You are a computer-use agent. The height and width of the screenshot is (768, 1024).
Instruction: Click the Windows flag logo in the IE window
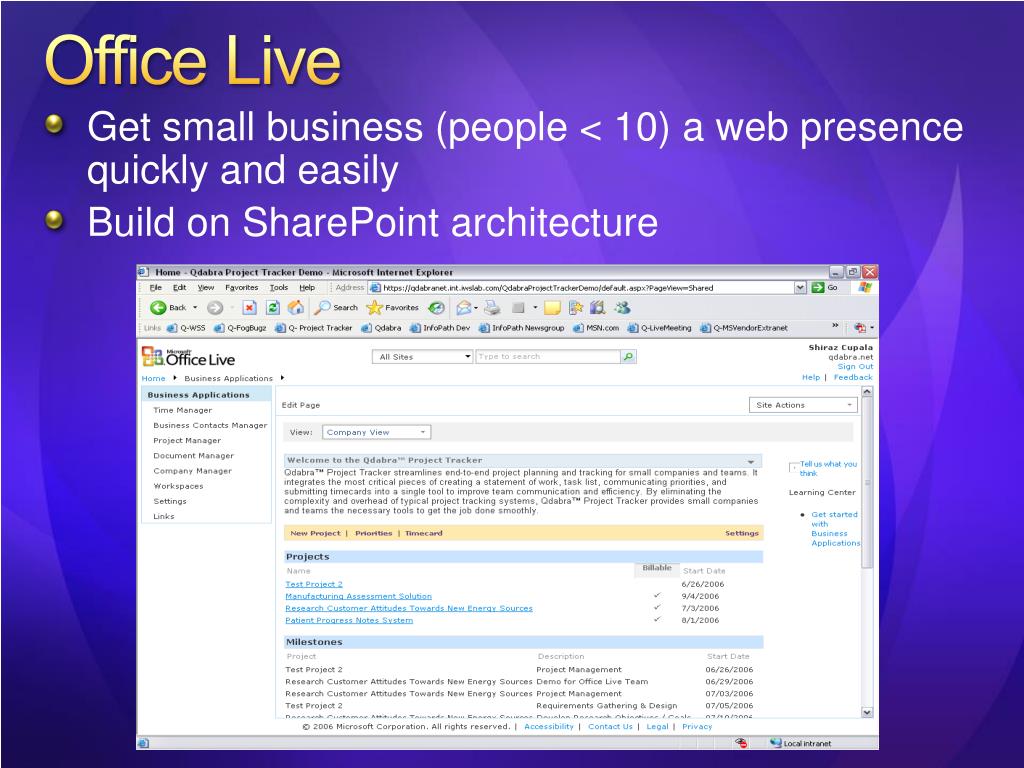pos(865,287)
